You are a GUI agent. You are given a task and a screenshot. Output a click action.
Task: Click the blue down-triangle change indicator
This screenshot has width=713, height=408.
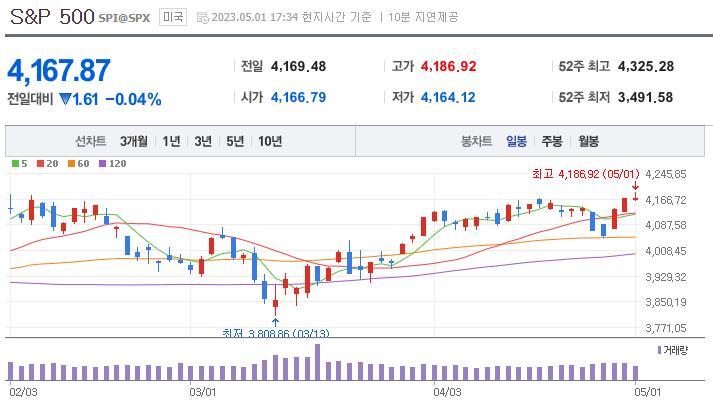point(66,99)
